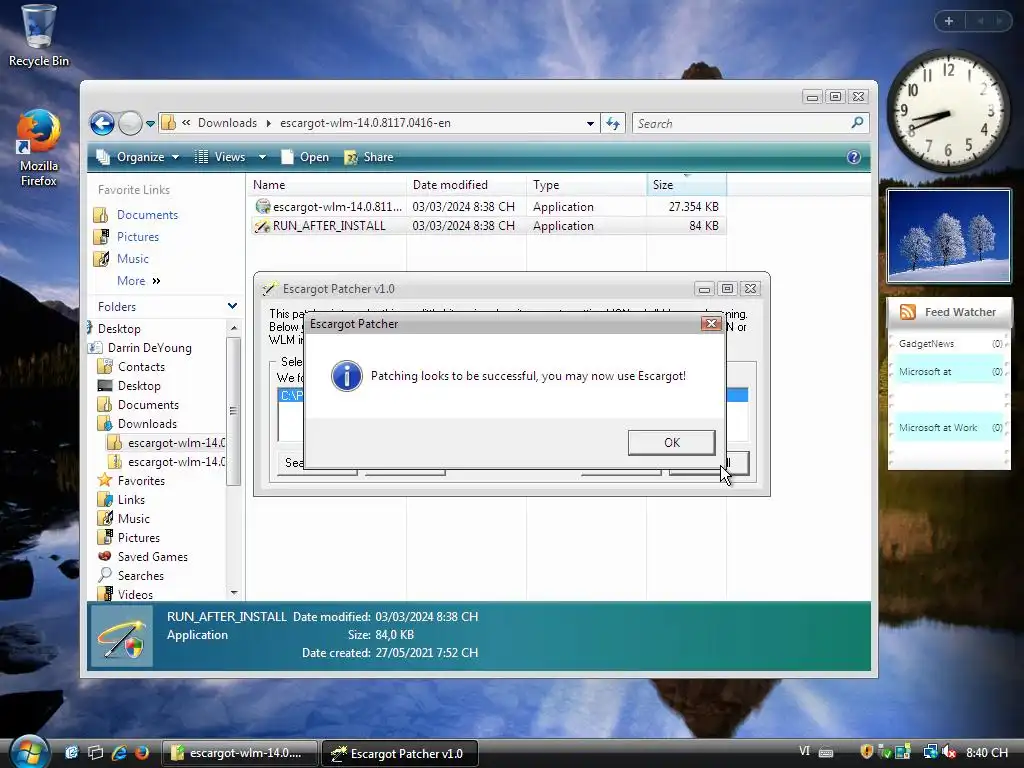Click the Show Desktop quick launch icon
Screen dimensions: 1024x768
point(72,752)
